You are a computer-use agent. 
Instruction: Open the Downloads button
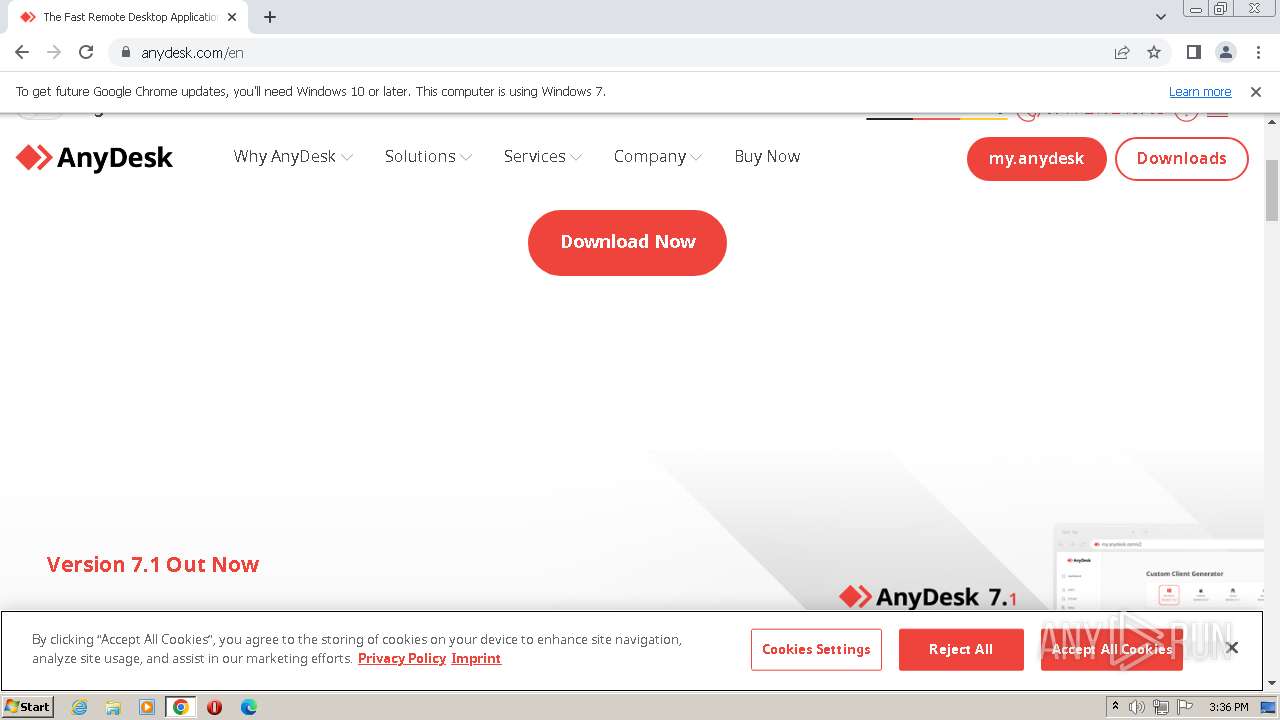(x=1181, y=158)
